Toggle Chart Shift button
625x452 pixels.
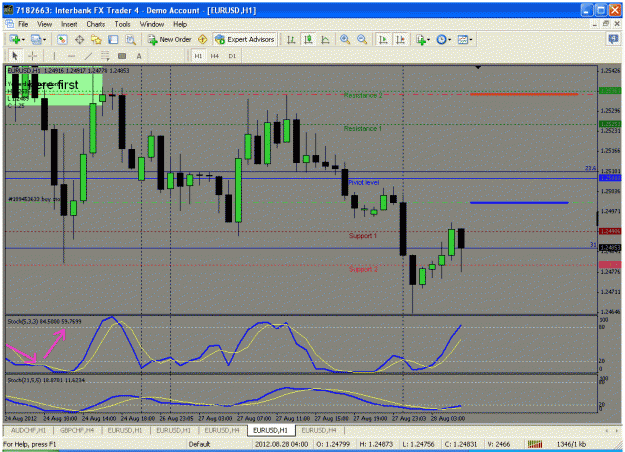(400, 39)
